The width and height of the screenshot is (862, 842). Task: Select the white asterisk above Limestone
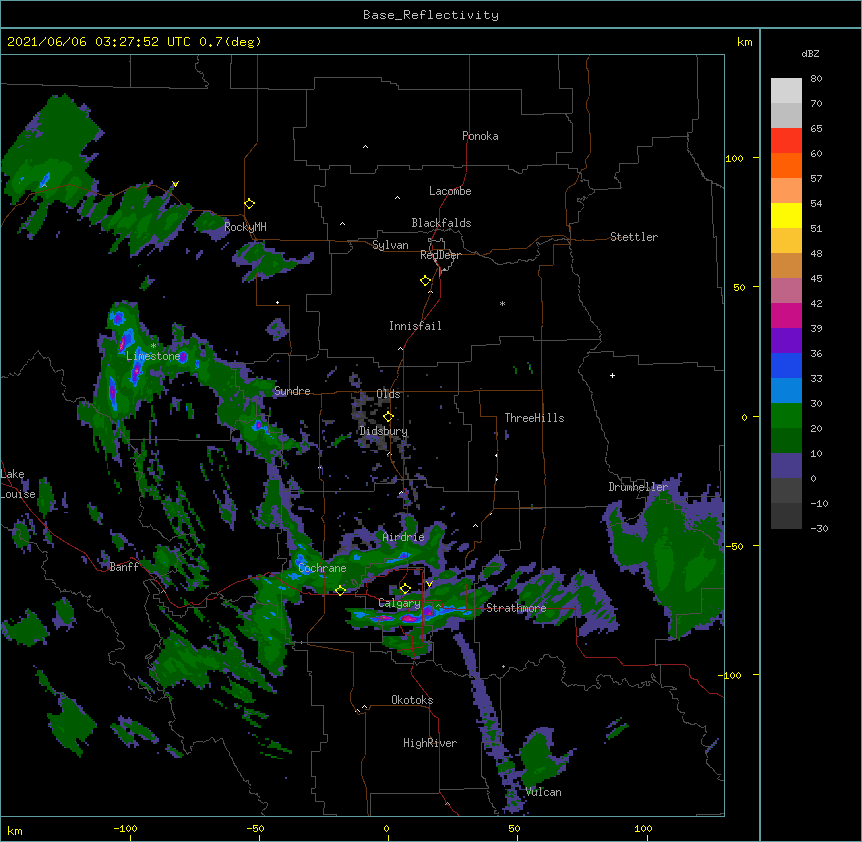tap(153, 346)
